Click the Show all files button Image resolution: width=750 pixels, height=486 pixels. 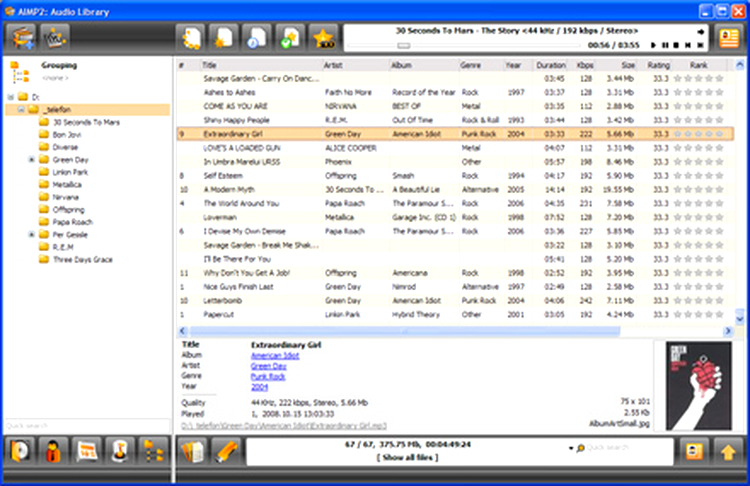(x=408, y=457)
